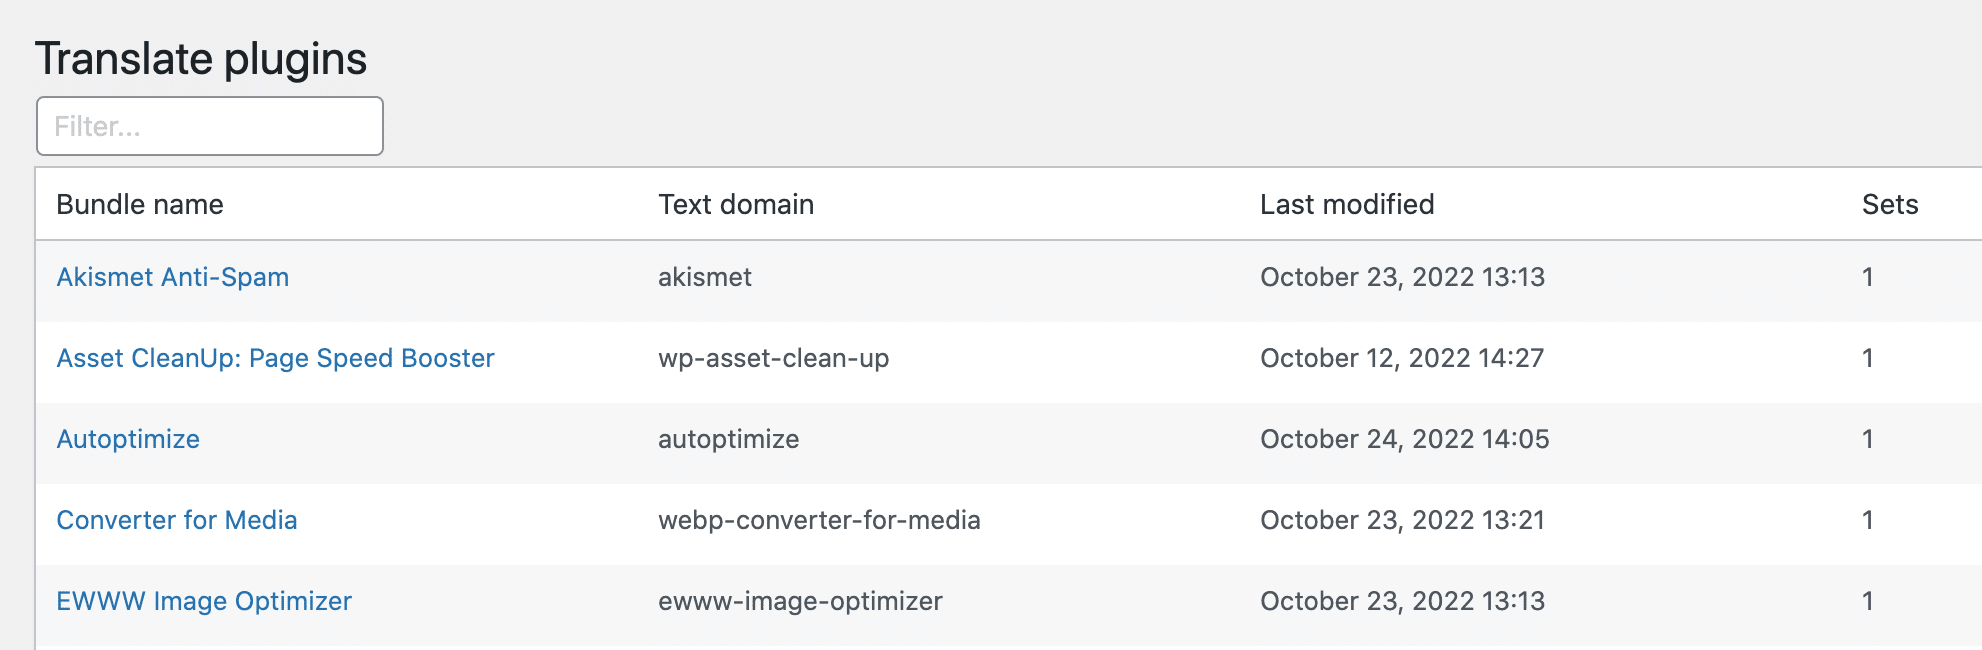Click the Sets count for Autoptimize row

(1867, 439)
